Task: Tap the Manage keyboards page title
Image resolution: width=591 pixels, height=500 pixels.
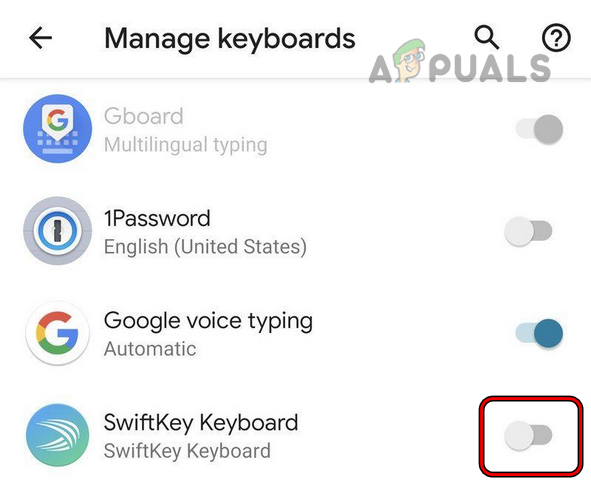Action: (x=230, y=39)
